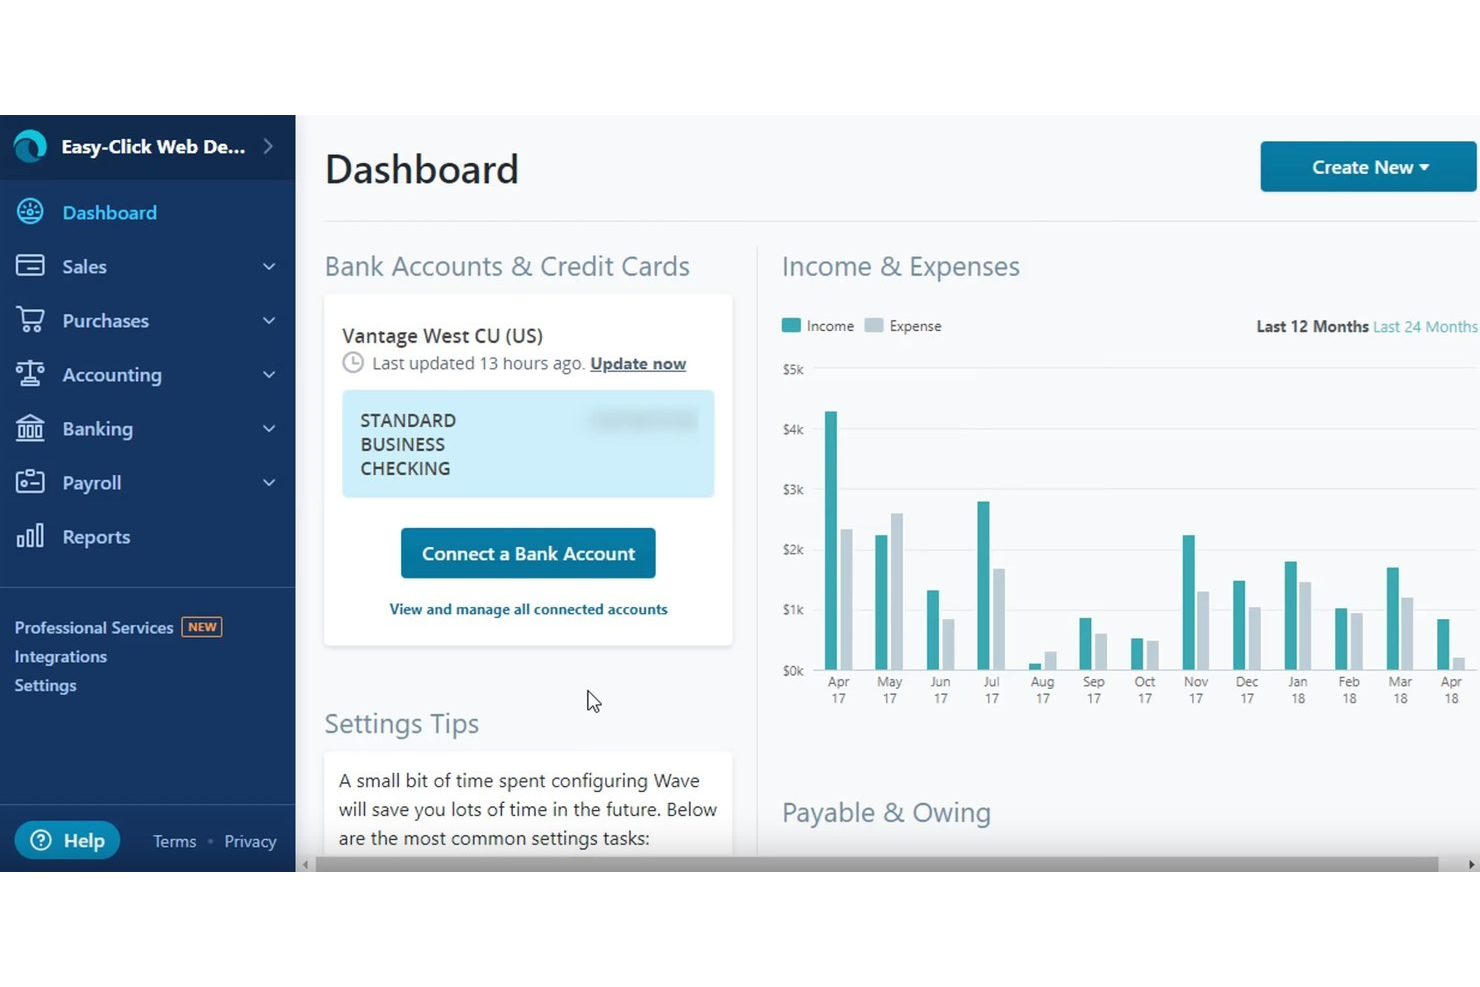Click the Update now link
This screenshot has height=987, width=1480.
(x=637, y=363)
